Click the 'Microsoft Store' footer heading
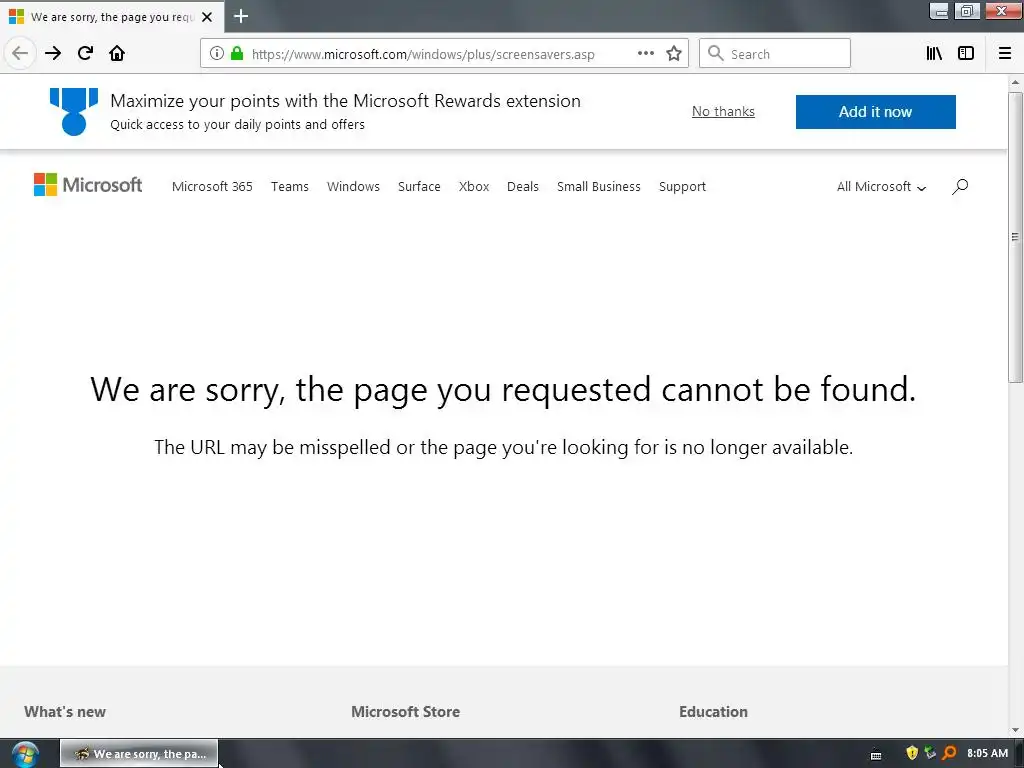 tap(406, 712)
